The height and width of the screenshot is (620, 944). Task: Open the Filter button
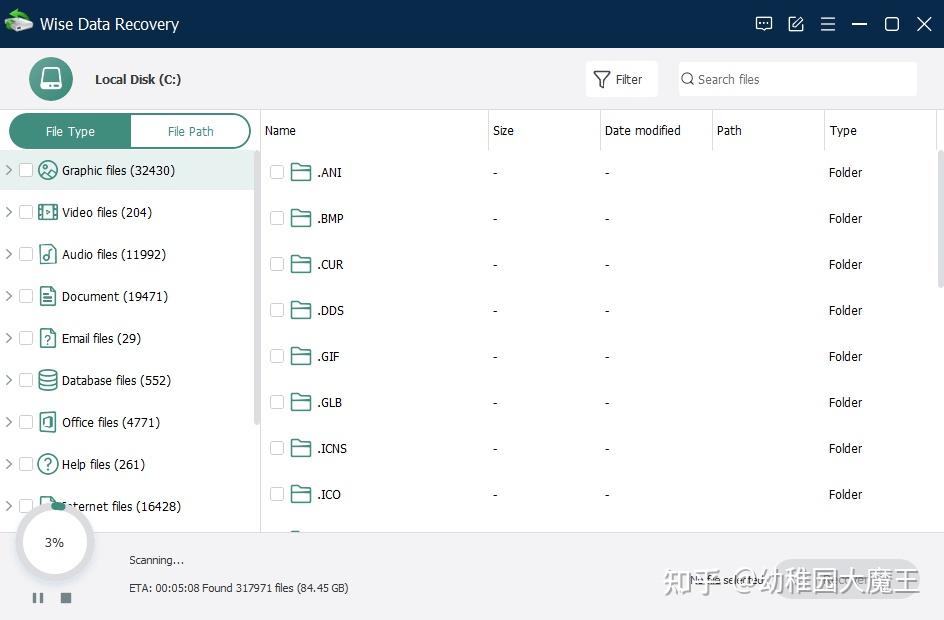coord(621,79)
